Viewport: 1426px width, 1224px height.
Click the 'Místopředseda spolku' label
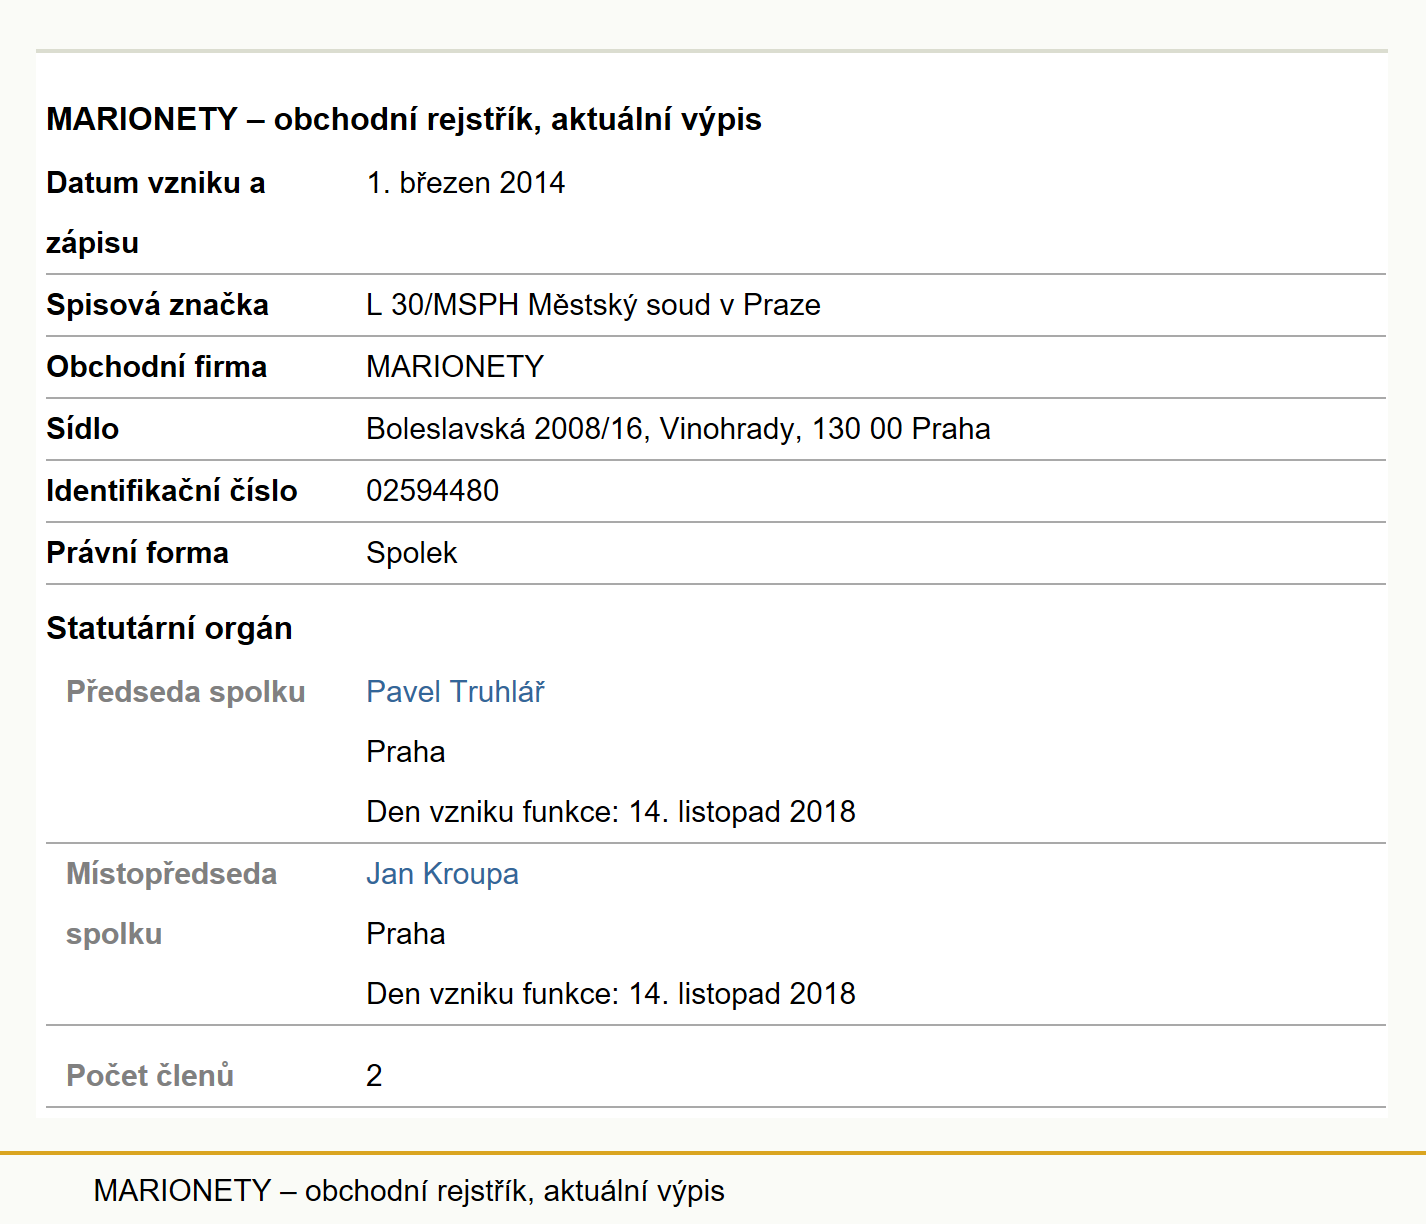(171, 903)
